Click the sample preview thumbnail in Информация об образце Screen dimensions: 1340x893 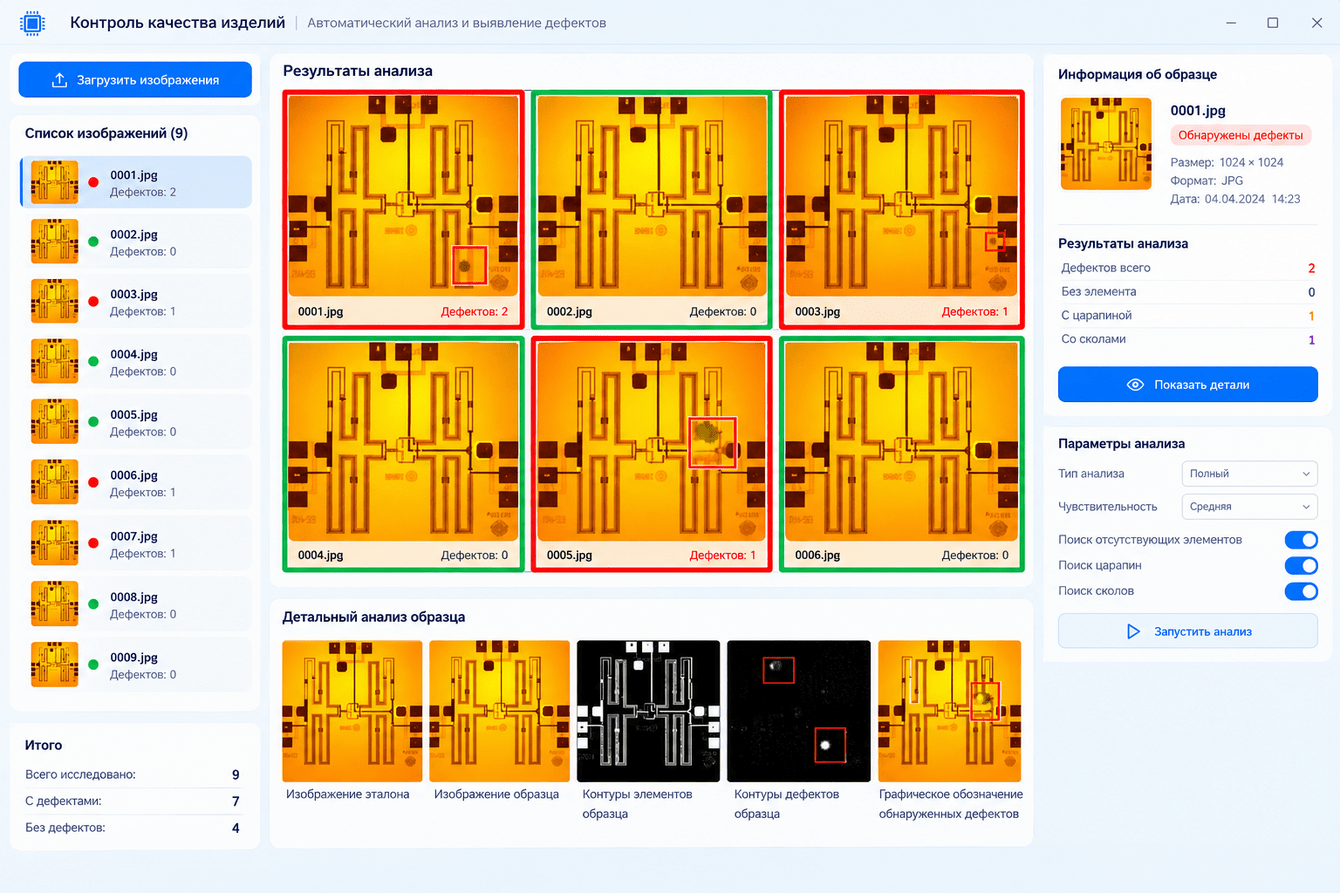pyautogui.click(x=1108, y=143)
